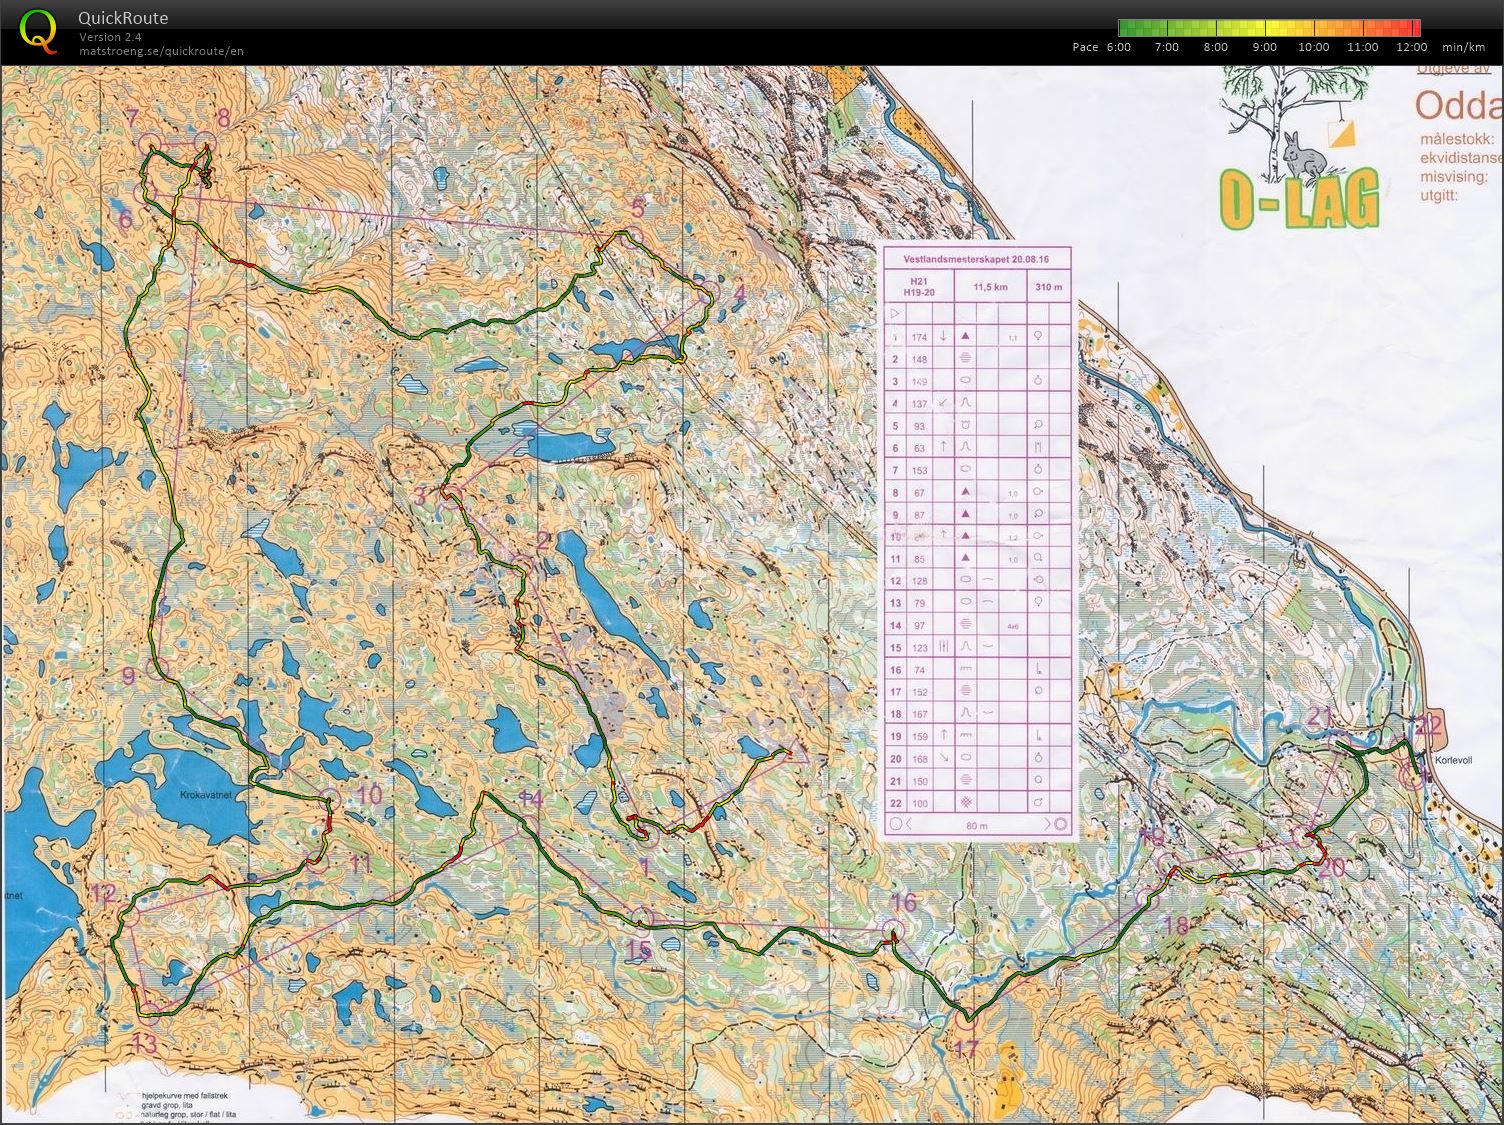Click the 11,5 km course length cell

pyautogui.click(x=990, y=287)
